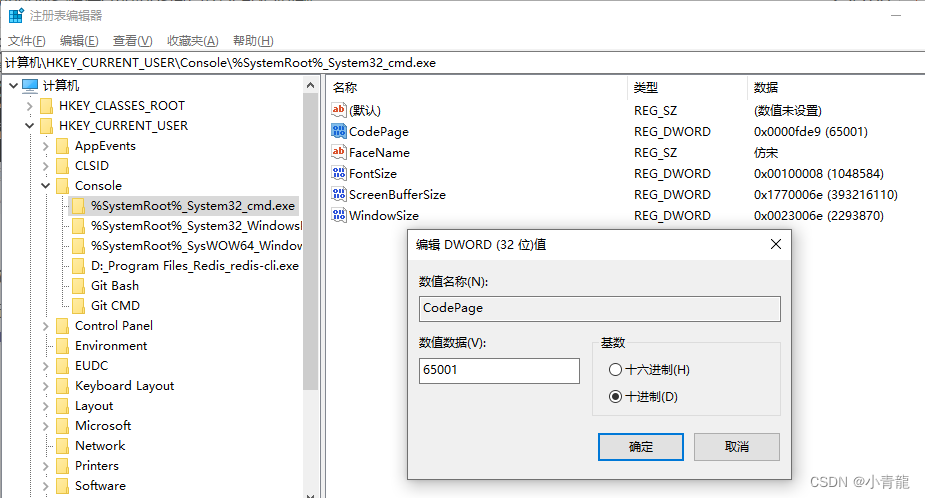Select the %SystemRoot%_System32_cmd.exe key

coord(192,206)
